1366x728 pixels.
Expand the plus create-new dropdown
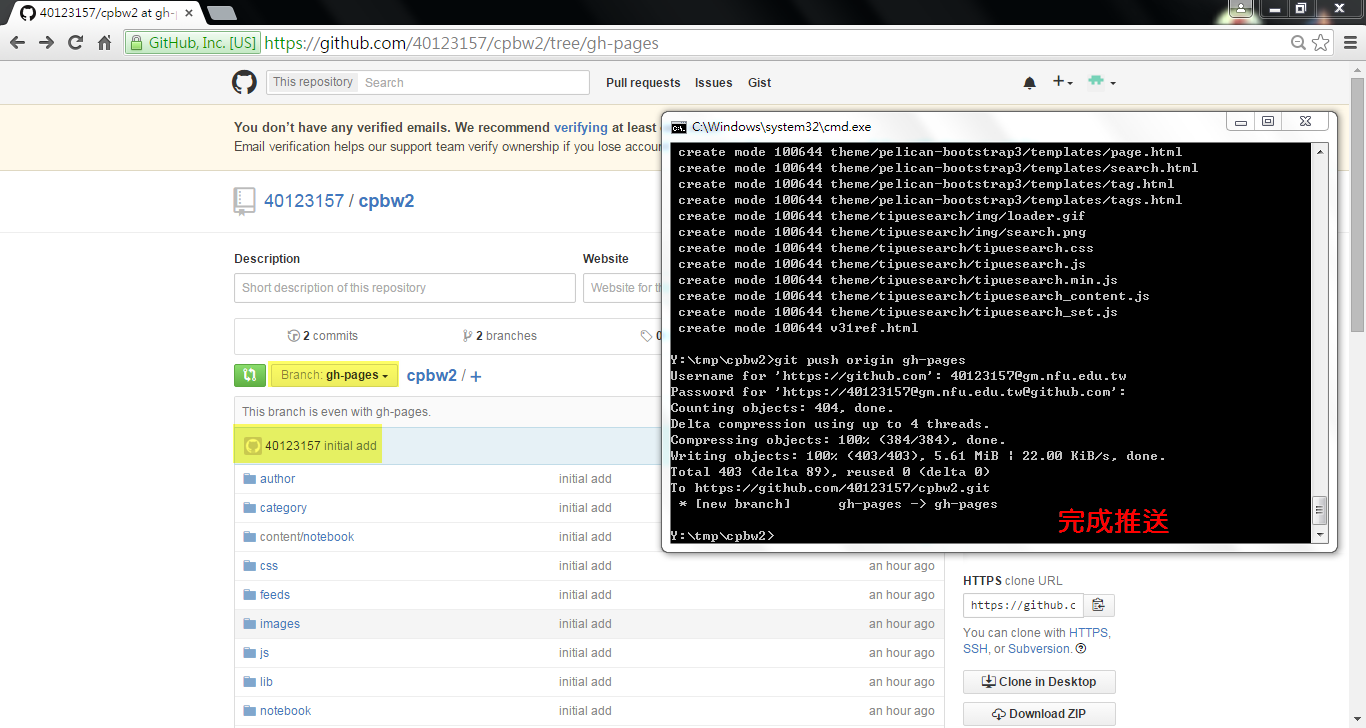[x=1063, y=82]
